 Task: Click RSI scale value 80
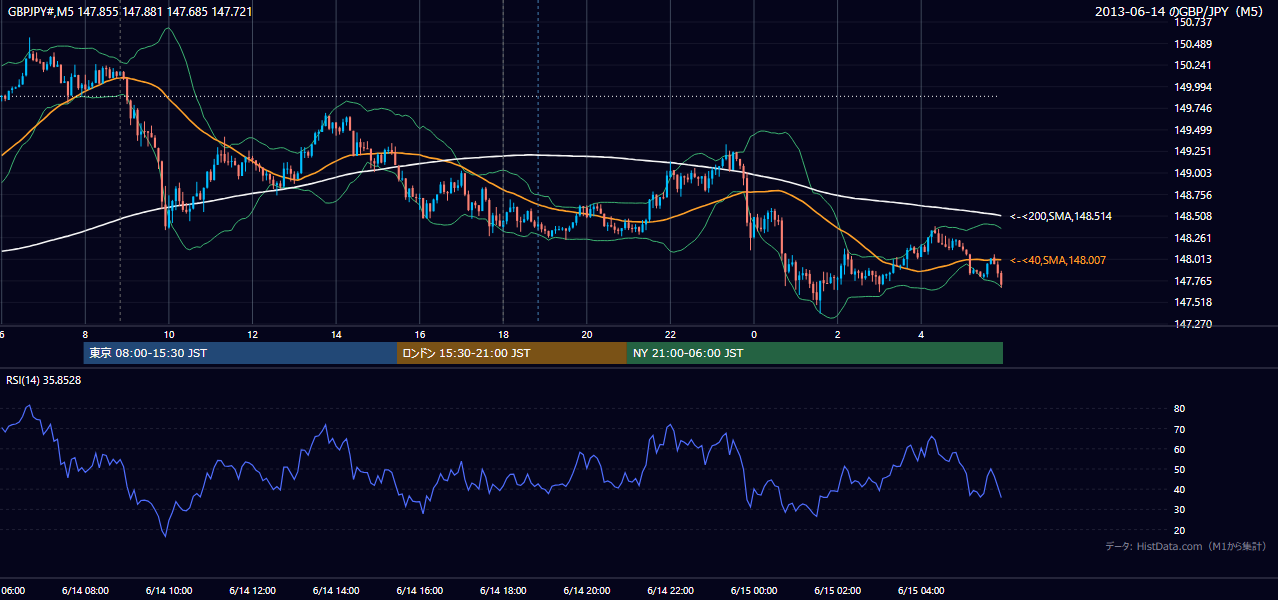(x=1180, y=409)
